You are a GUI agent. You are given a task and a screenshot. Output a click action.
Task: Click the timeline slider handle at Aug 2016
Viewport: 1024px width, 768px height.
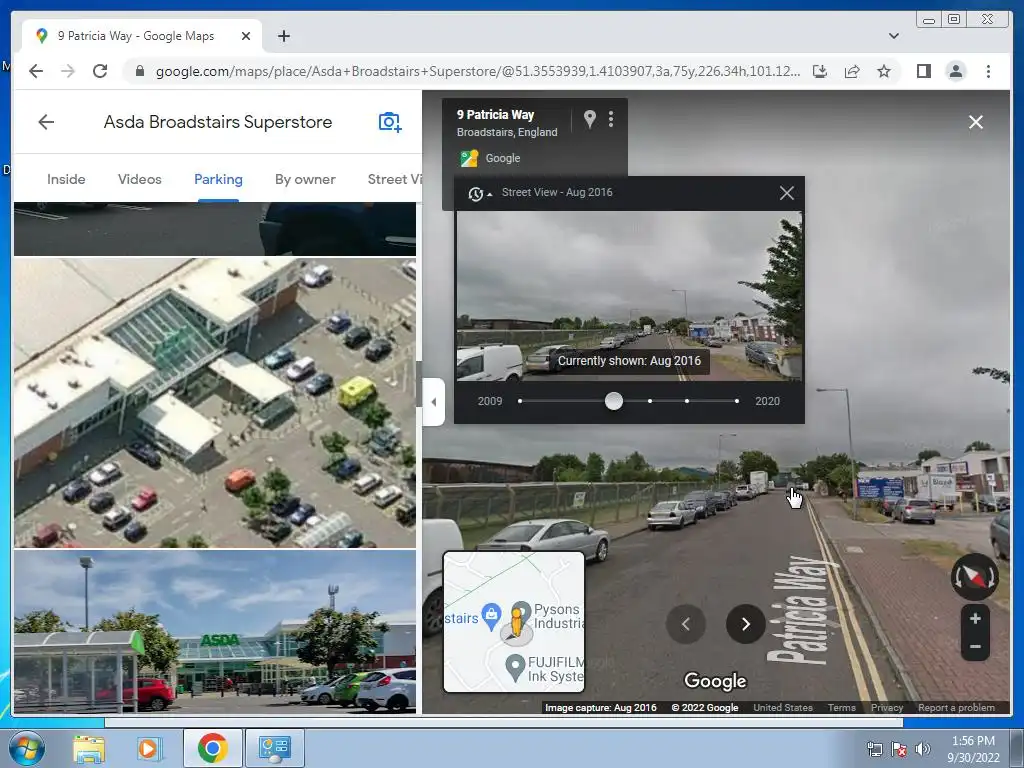coord(613,401)
